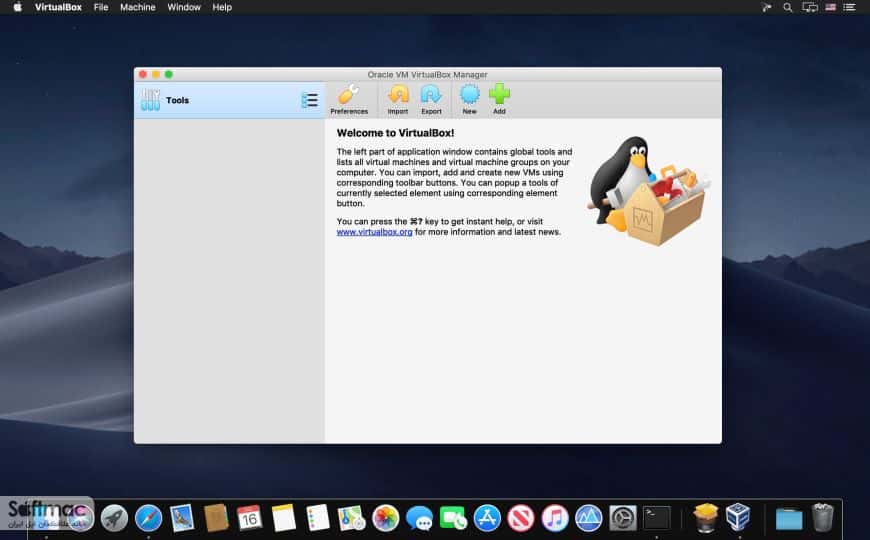
Task: Click the status icon left of Spotlight
Action: click(766, 7)
